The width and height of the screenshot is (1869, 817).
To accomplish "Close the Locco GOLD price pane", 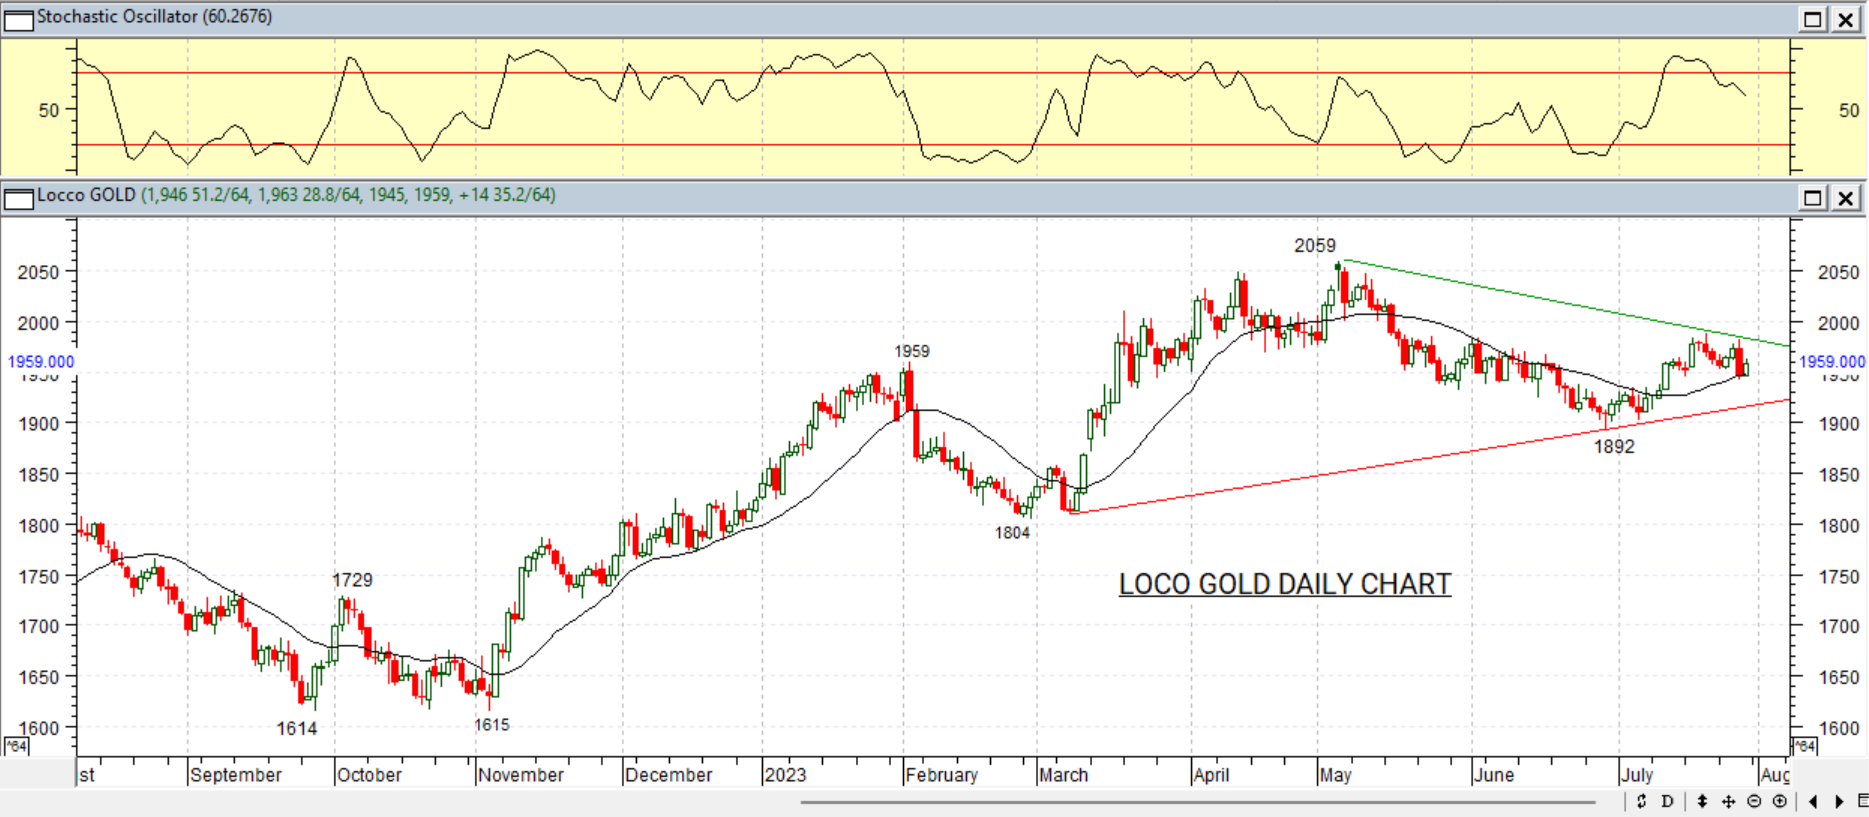I will [x=1846, y=197].
